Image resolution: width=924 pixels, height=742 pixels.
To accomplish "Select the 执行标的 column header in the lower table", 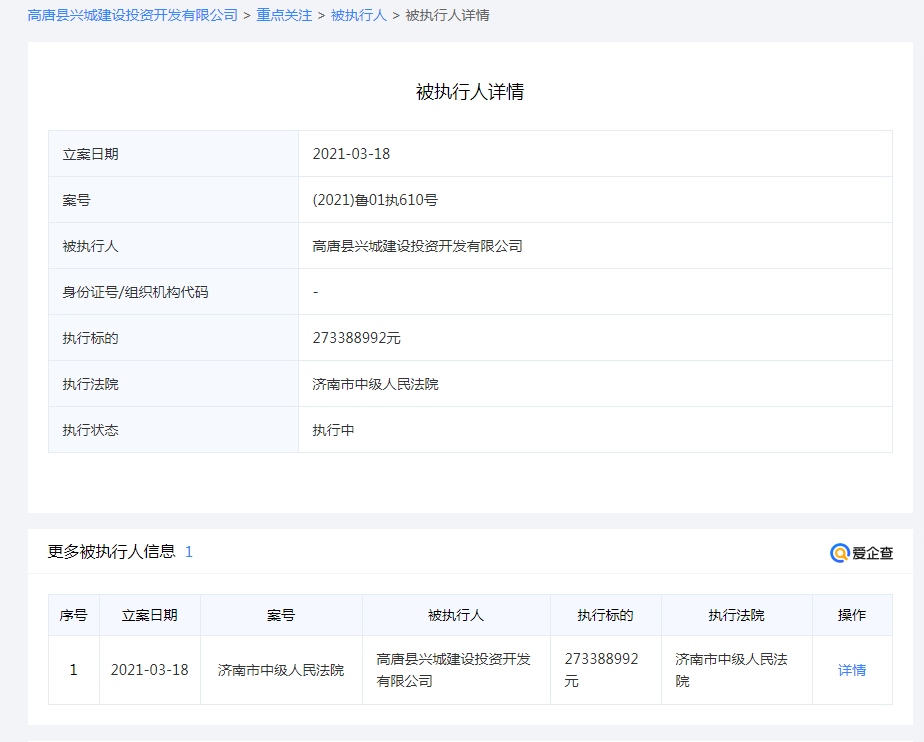I will click(x=605, y=615).
